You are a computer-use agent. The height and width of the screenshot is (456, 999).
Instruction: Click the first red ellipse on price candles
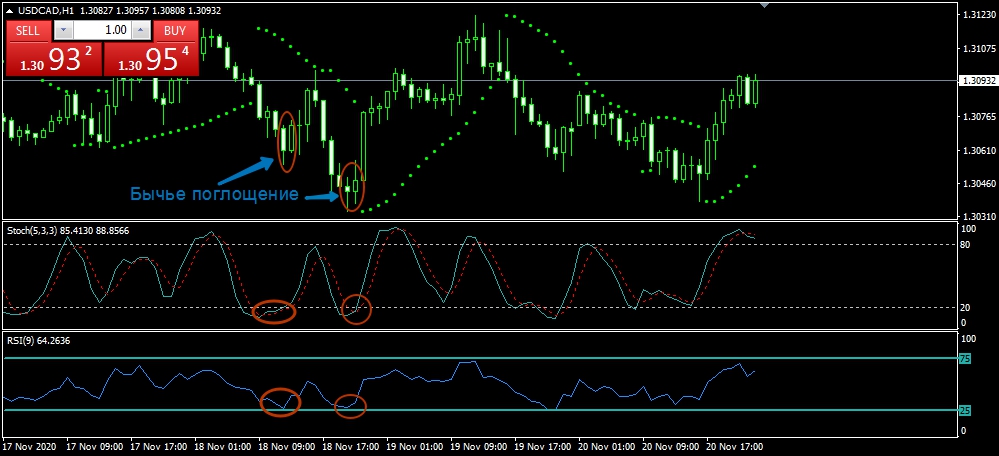pyautogui.click(x=288, y=140)
